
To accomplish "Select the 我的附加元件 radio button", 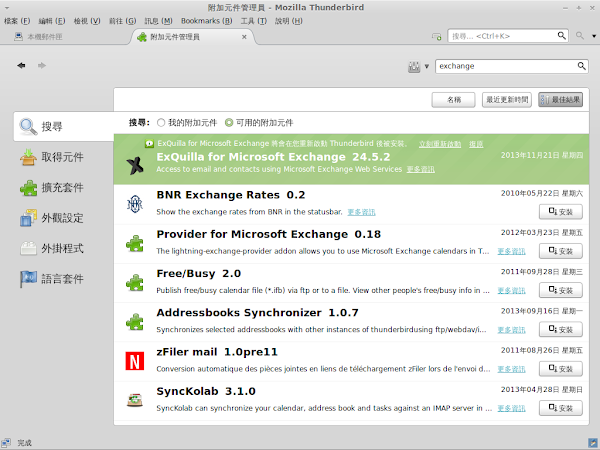I will pyautogui.click(x=161, y=122).
